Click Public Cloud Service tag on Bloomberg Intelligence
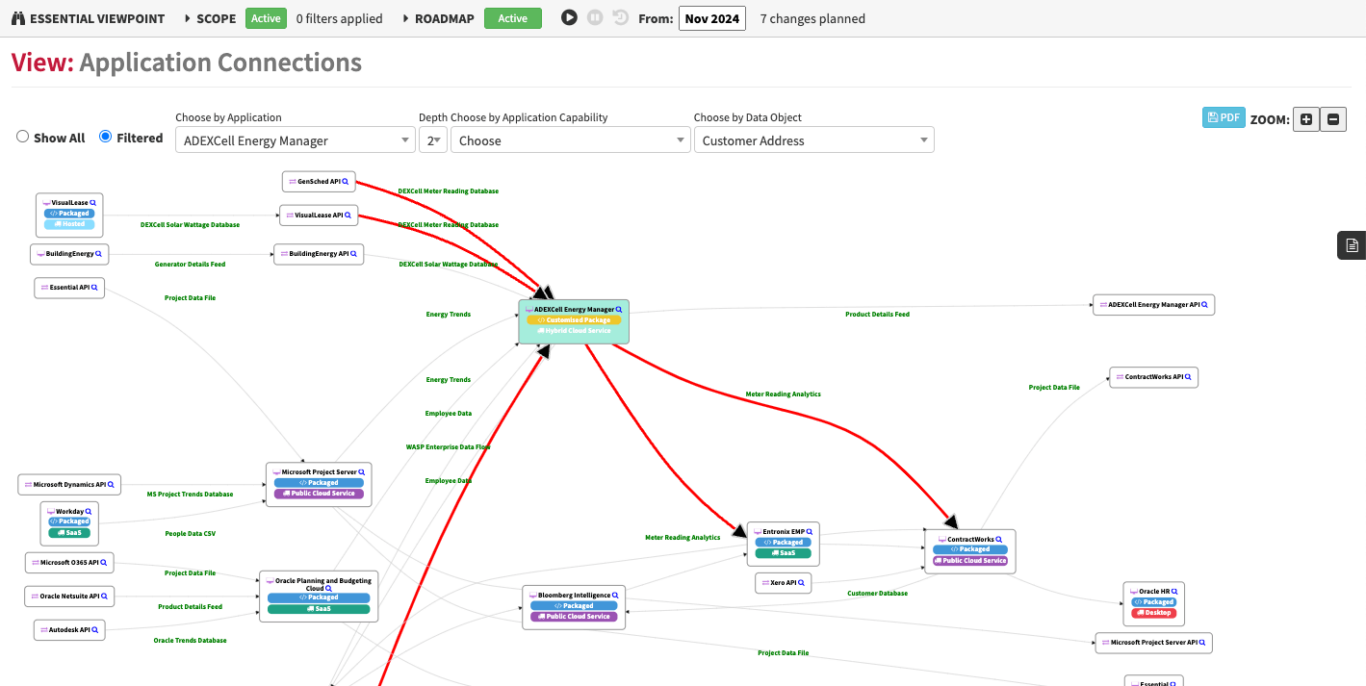The width and height of the screenshot is (1366, 686). click(x=573, y=616)
